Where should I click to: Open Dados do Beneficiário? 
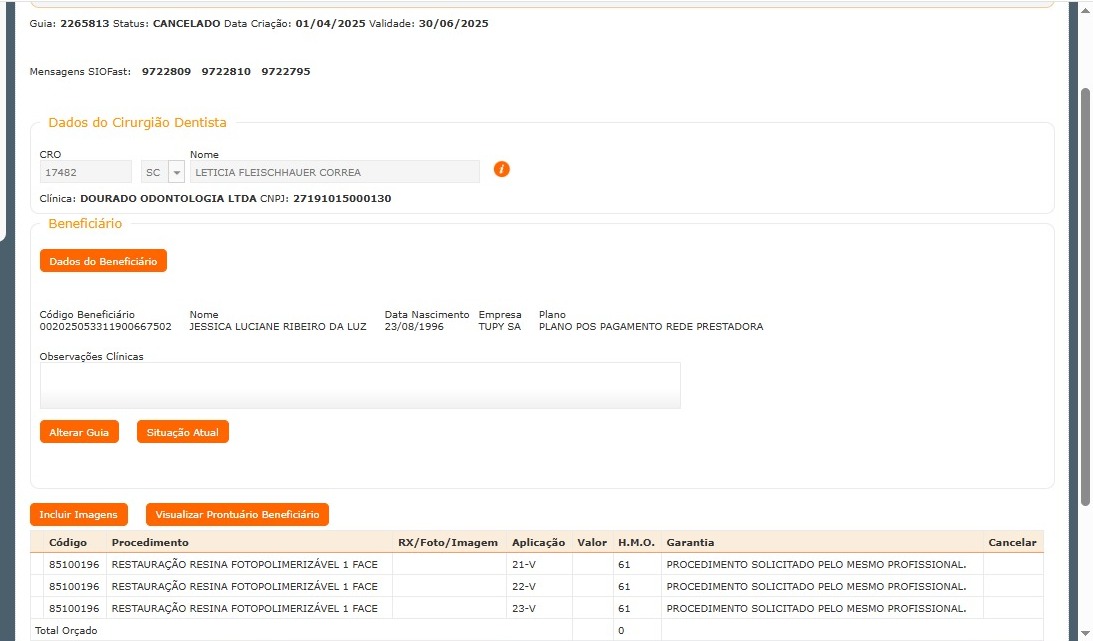(103, 261)
